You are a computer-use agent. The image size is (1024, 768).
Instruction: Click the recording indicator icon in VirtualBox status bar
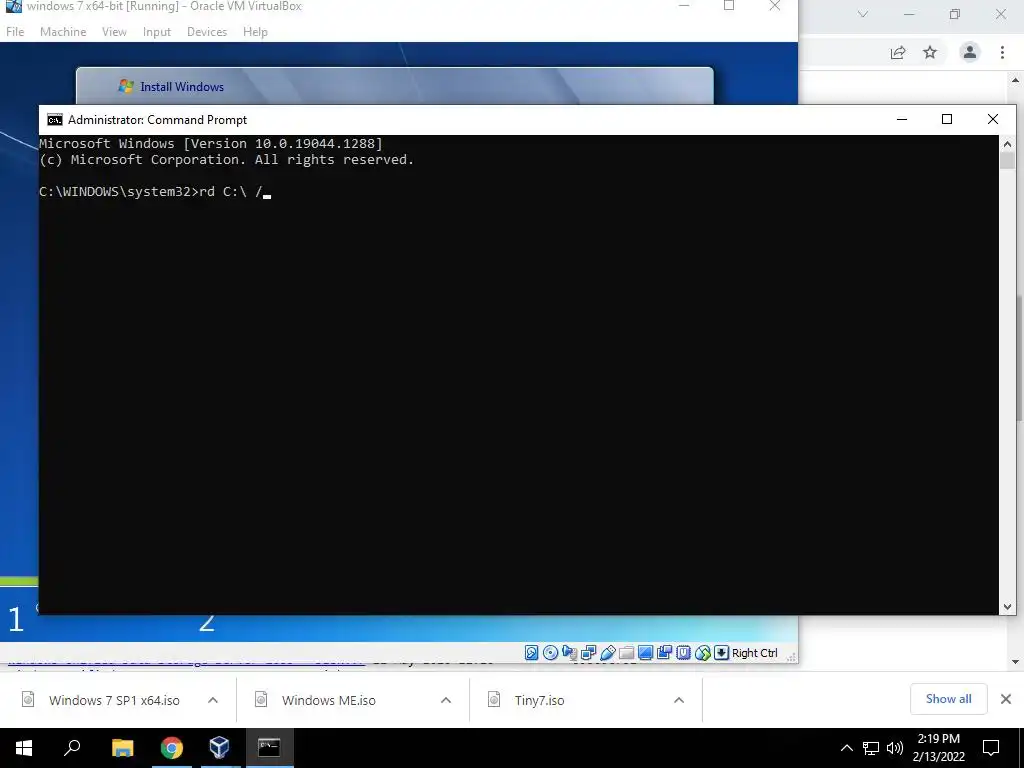click(664, 652)
